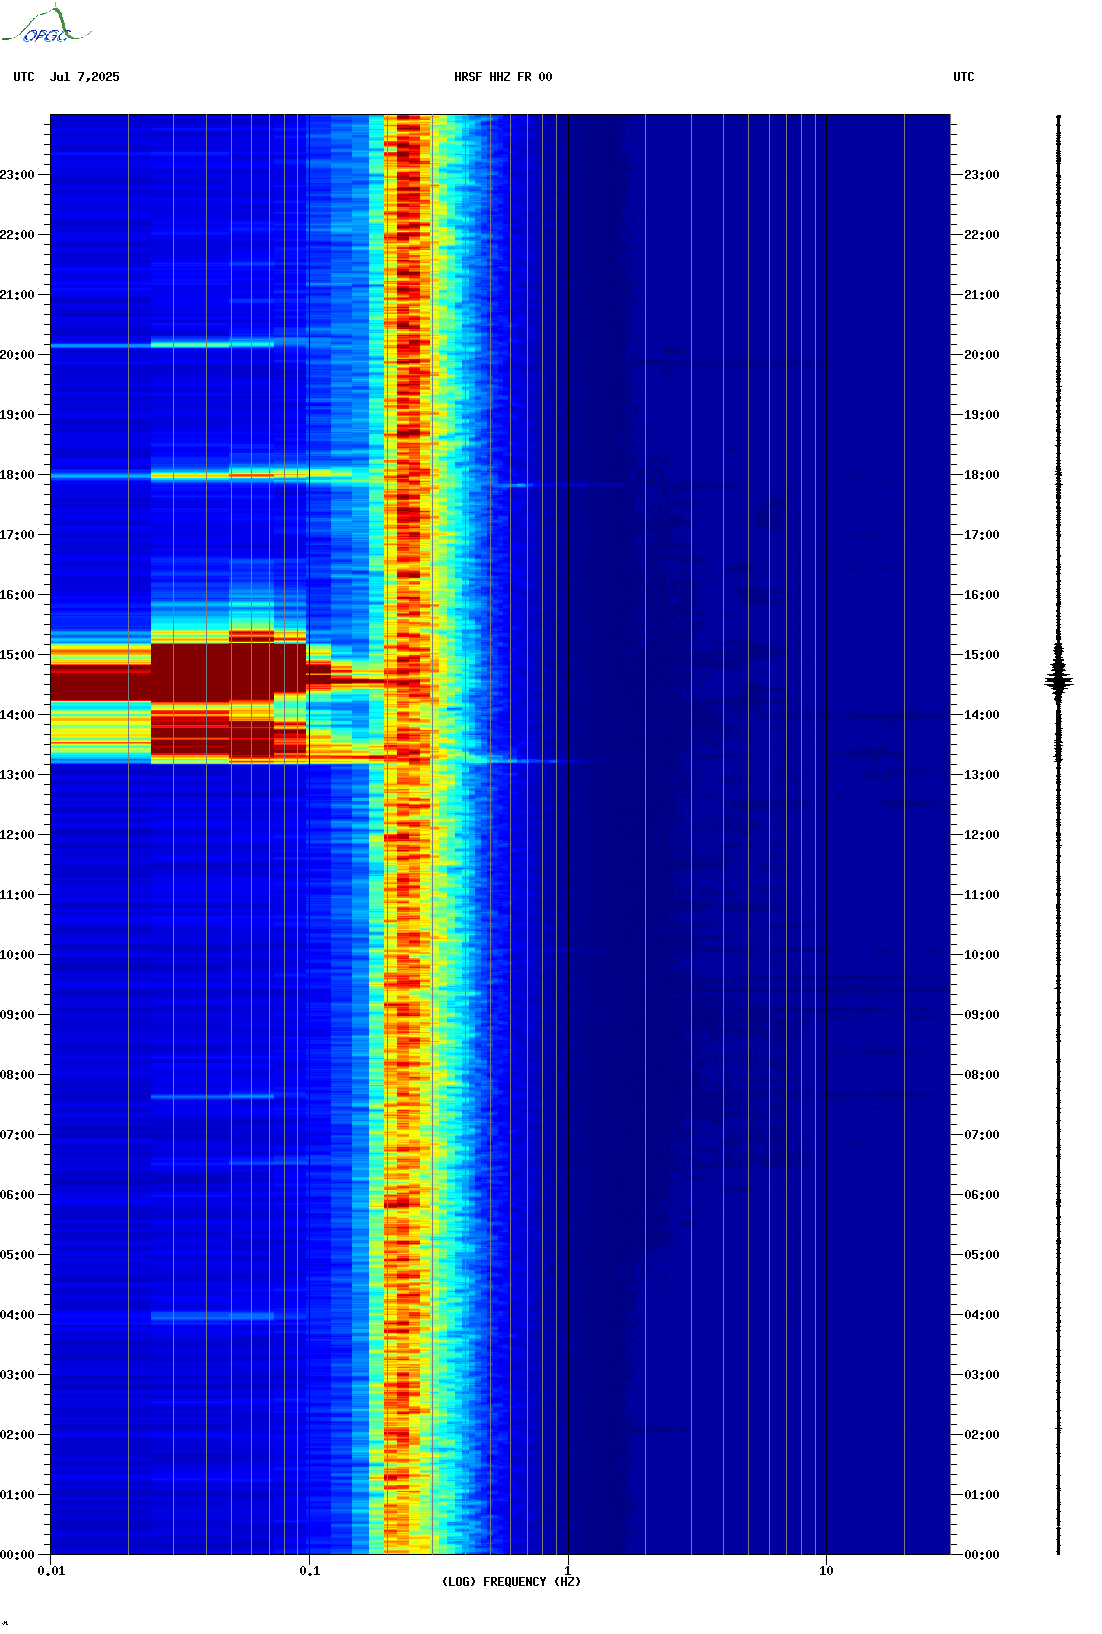Click the left axis '13:00' time label
The width and height of the screenshot is (1102, 1634).
[17, 775]
